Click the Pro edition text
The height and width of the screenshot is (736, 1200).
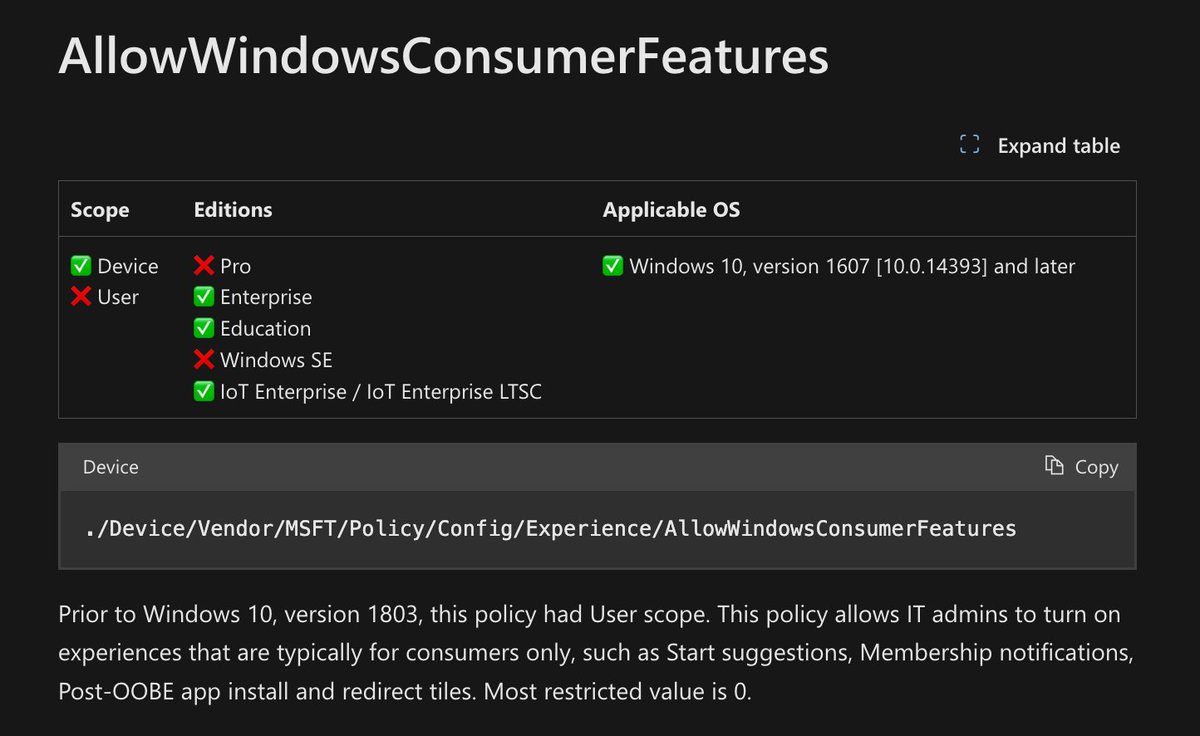pos(236,266)
